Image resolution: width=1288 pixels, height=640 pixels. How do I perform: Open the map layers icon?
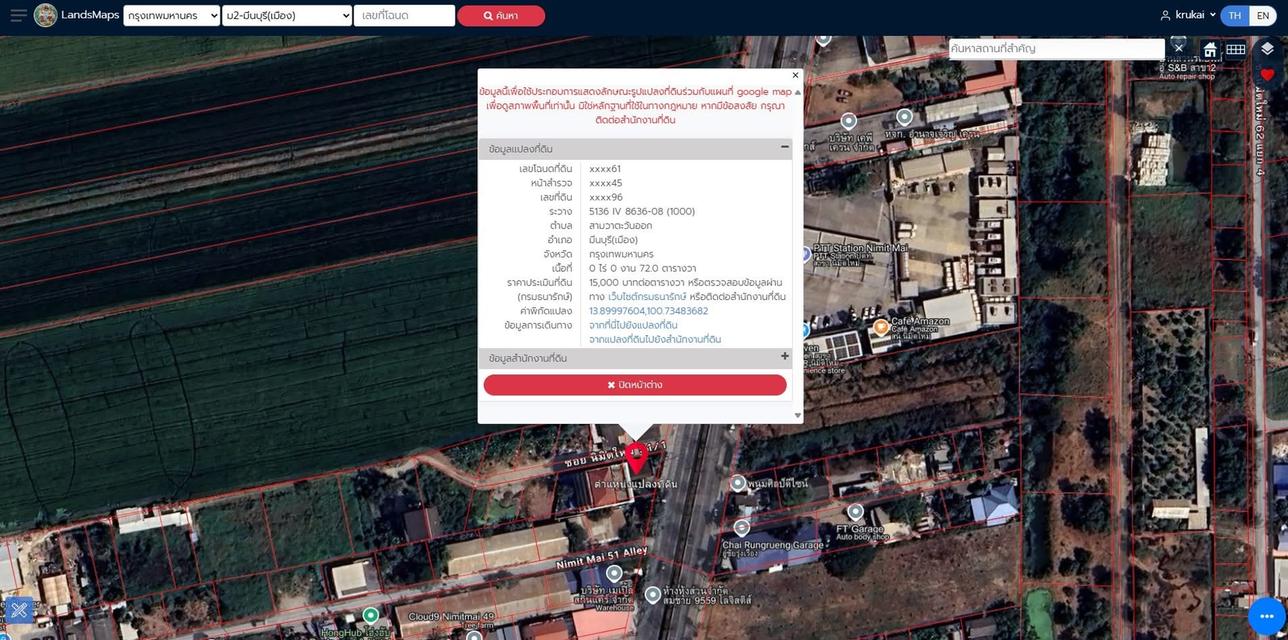[x=1267, y=49]
